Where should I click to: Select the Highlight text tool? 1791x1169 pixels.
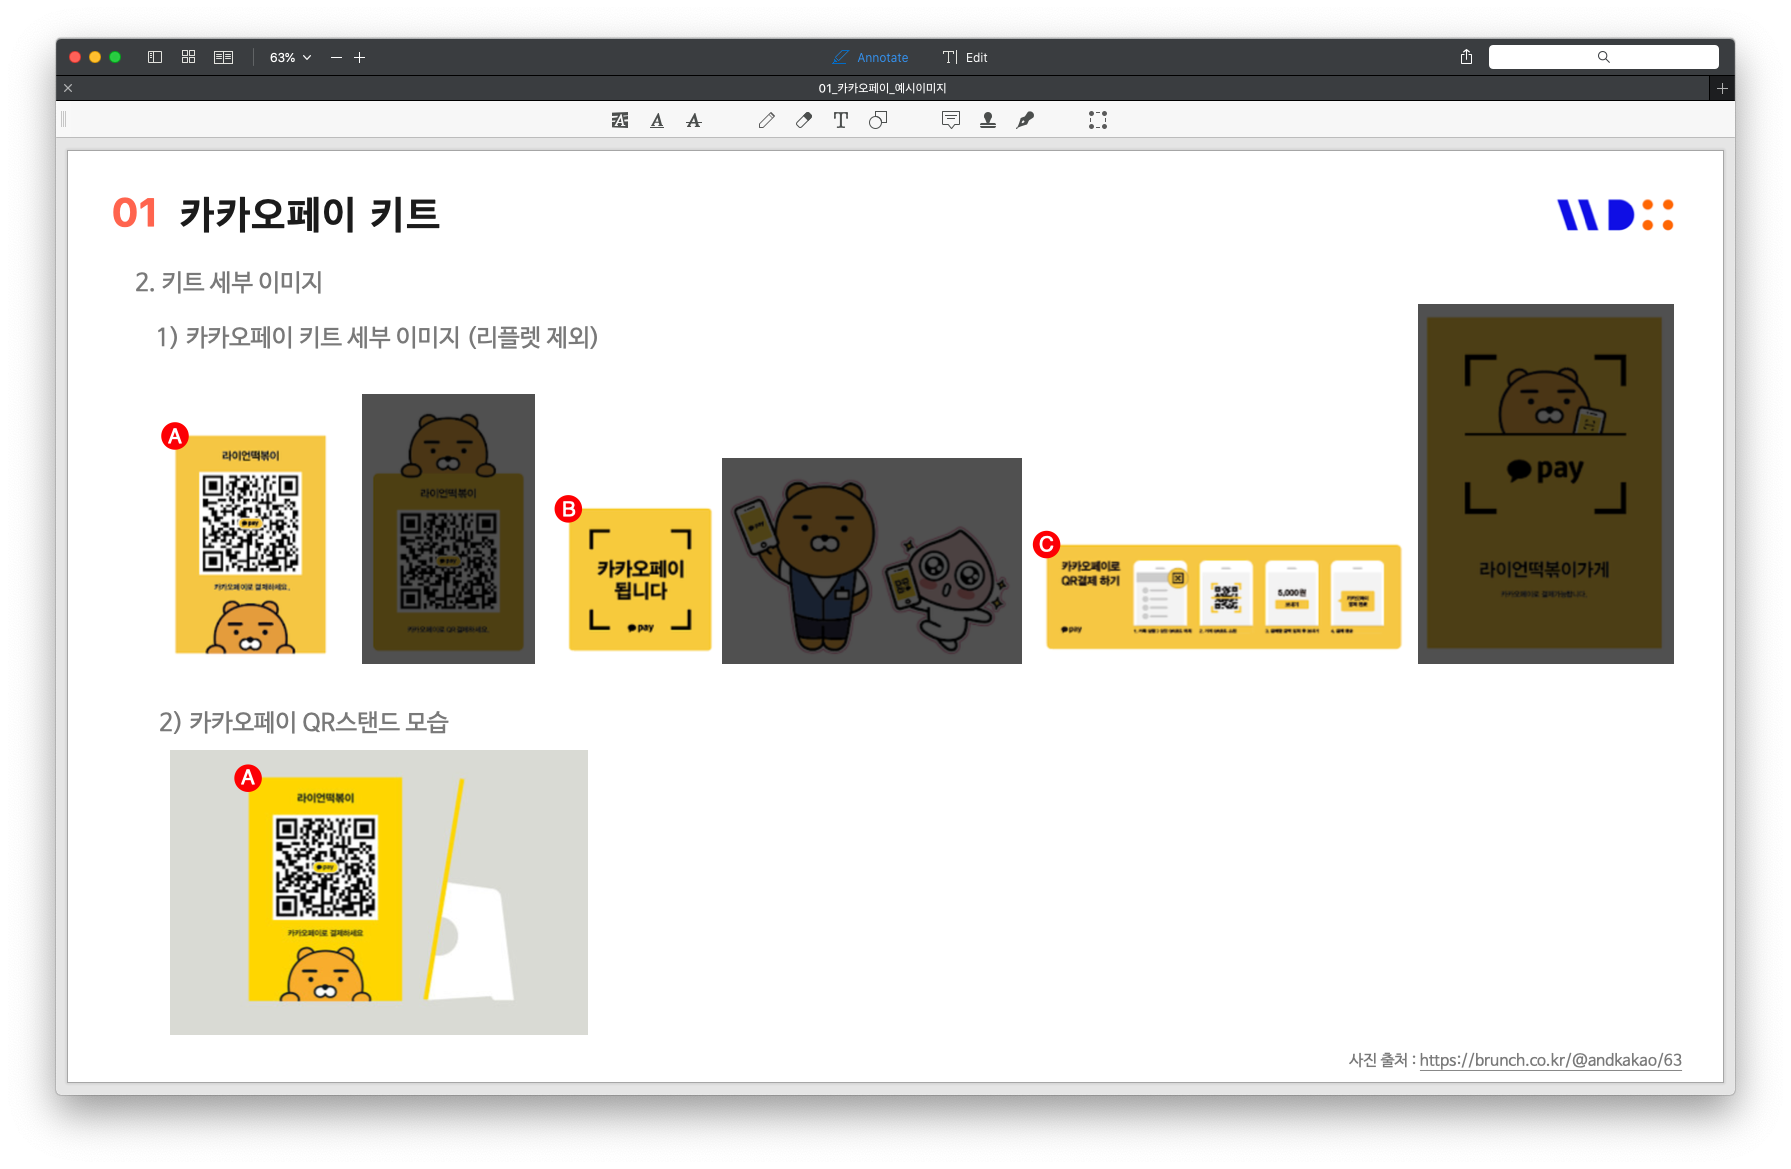point(620,120)
